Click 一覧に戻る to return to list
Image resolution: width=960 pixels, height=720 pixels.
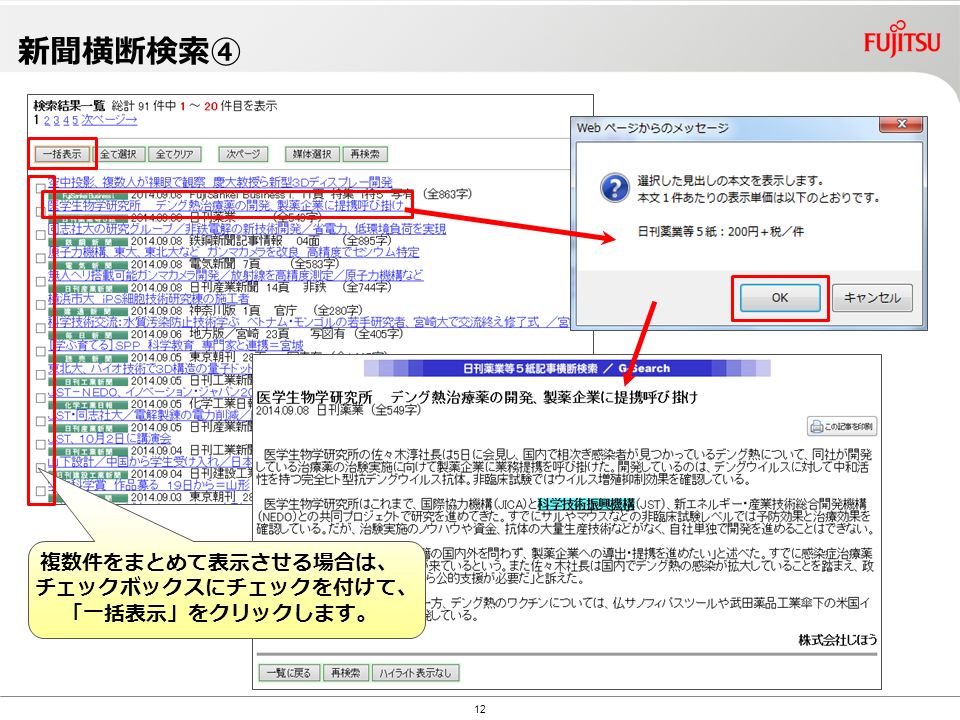288,673
